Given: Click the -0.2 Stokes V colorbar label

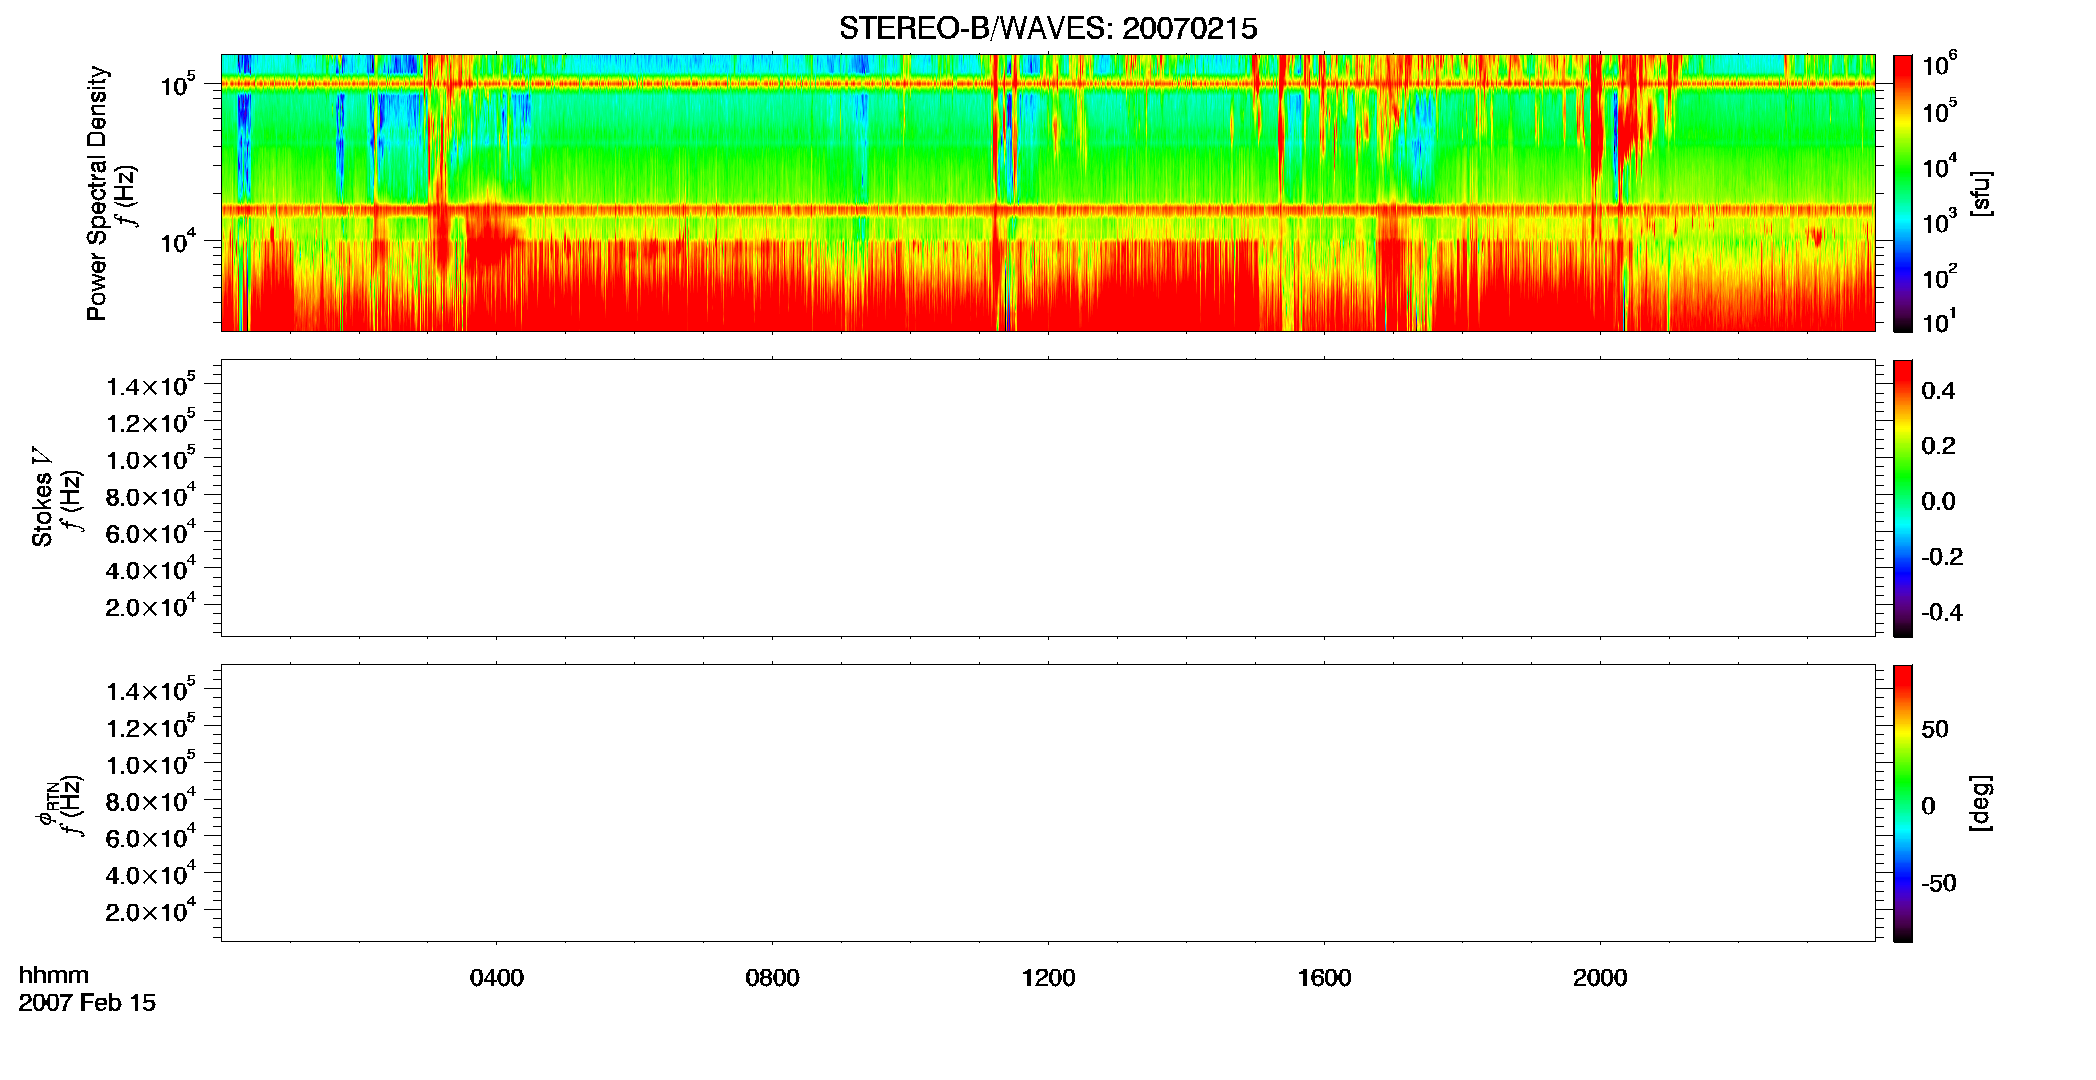Looking at the screenshot, I should (x=1942, y=557).
